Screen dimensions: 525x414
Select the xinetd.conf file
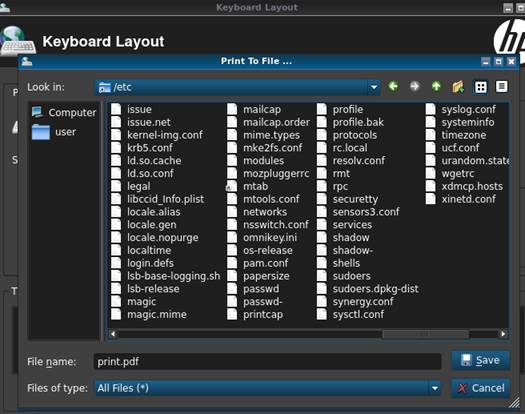pyautogui.click(x=461, y=199)
